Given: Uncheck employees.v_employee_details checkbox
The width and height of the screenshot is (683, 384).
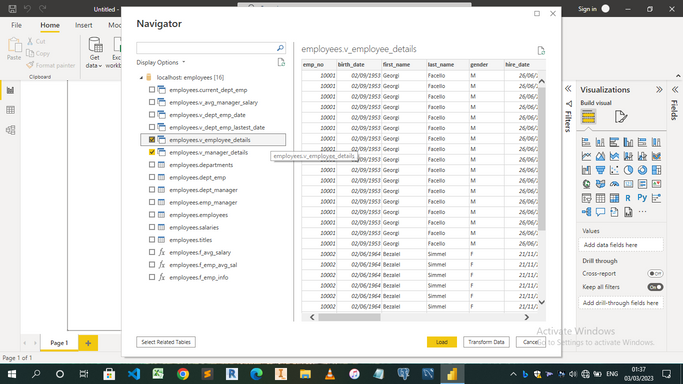Looking at the screenshot, I should tap(152, 140).
